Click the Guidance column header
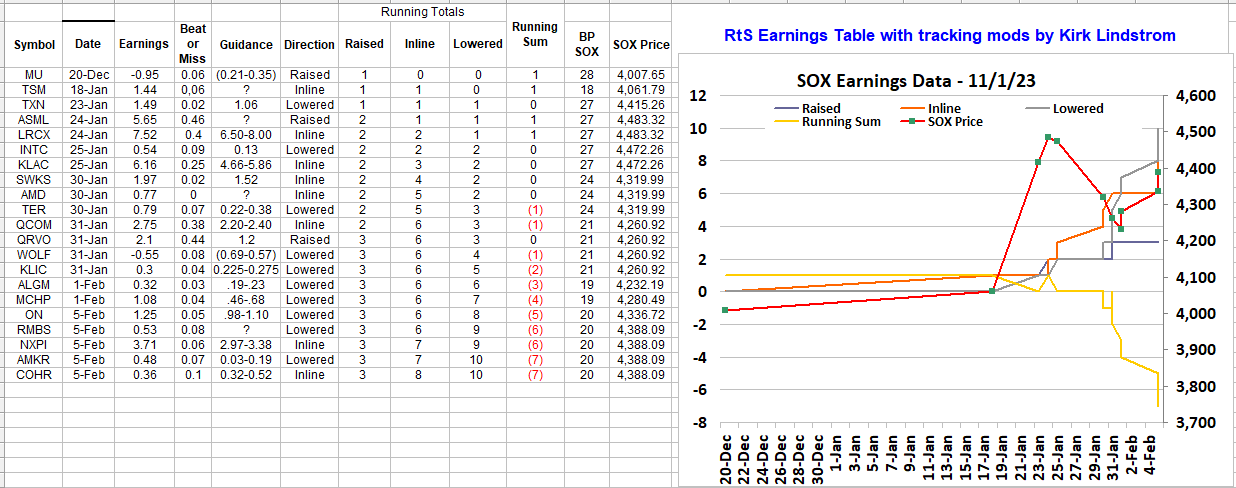1236x488 pixels. [x=246, y=45]
